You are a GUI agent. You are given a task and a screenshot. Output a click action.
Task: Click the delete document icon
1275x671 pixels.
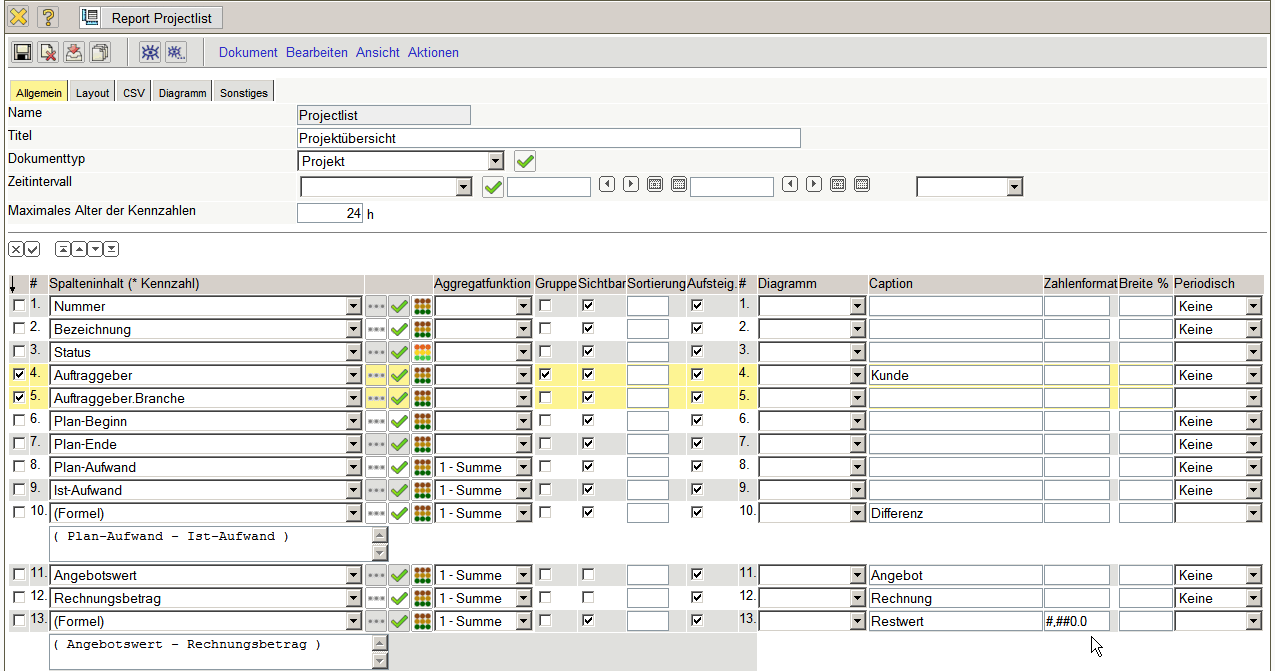click(48, 52)
